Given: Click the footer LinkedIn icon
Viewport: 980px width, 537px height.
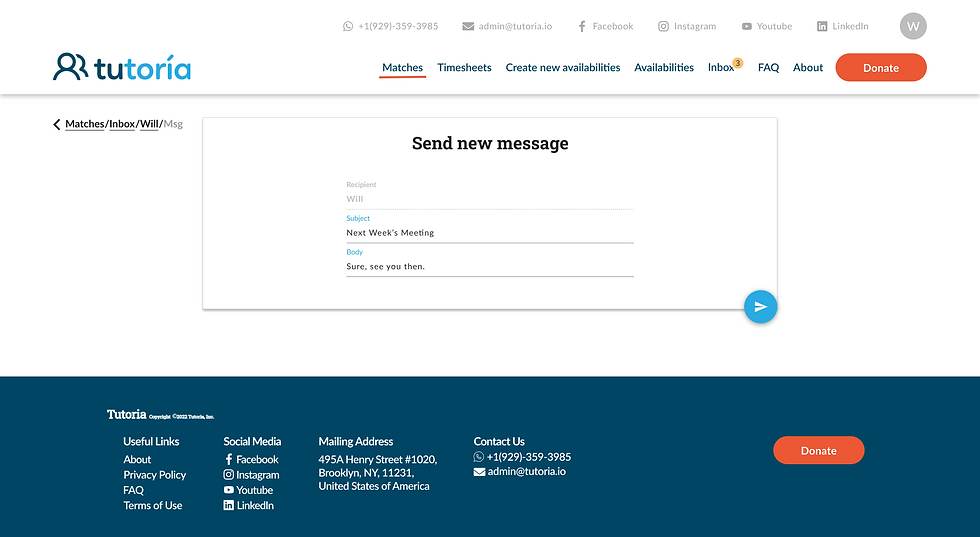Looking at the screenshot, I should [x=229, y=505].
